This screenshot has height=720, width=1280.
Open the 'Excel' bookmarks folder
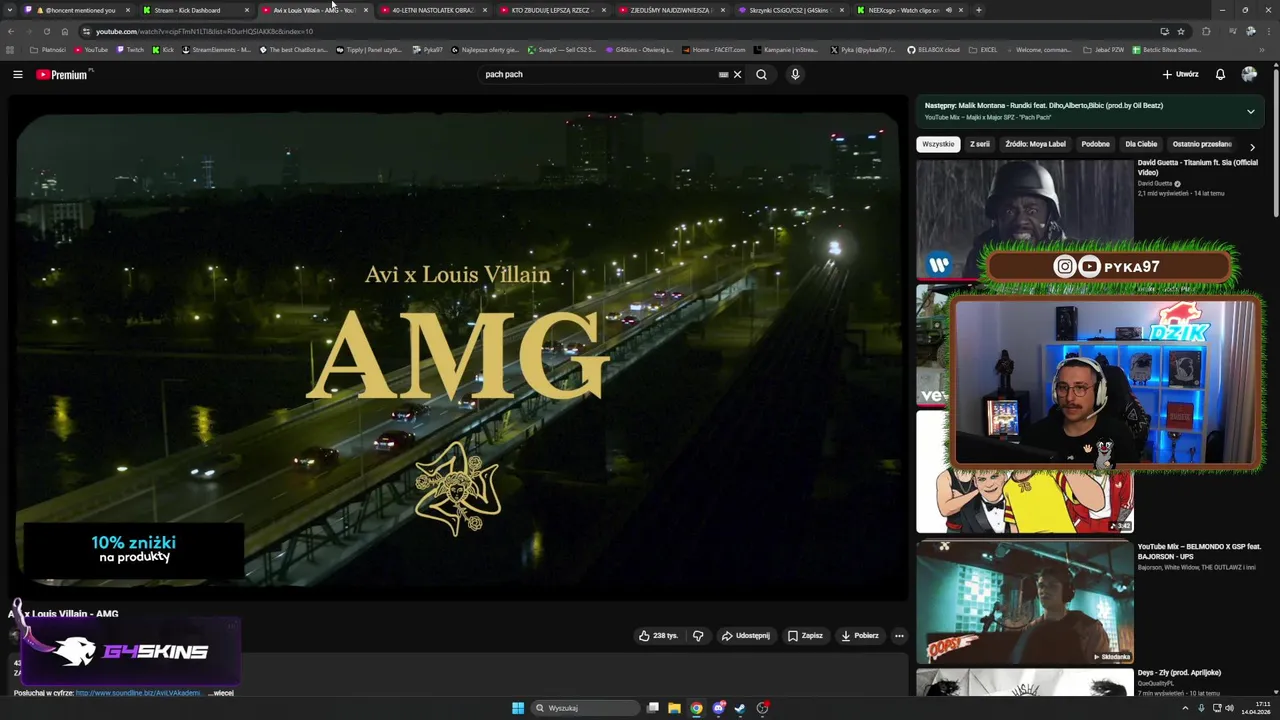click(983, 49)
